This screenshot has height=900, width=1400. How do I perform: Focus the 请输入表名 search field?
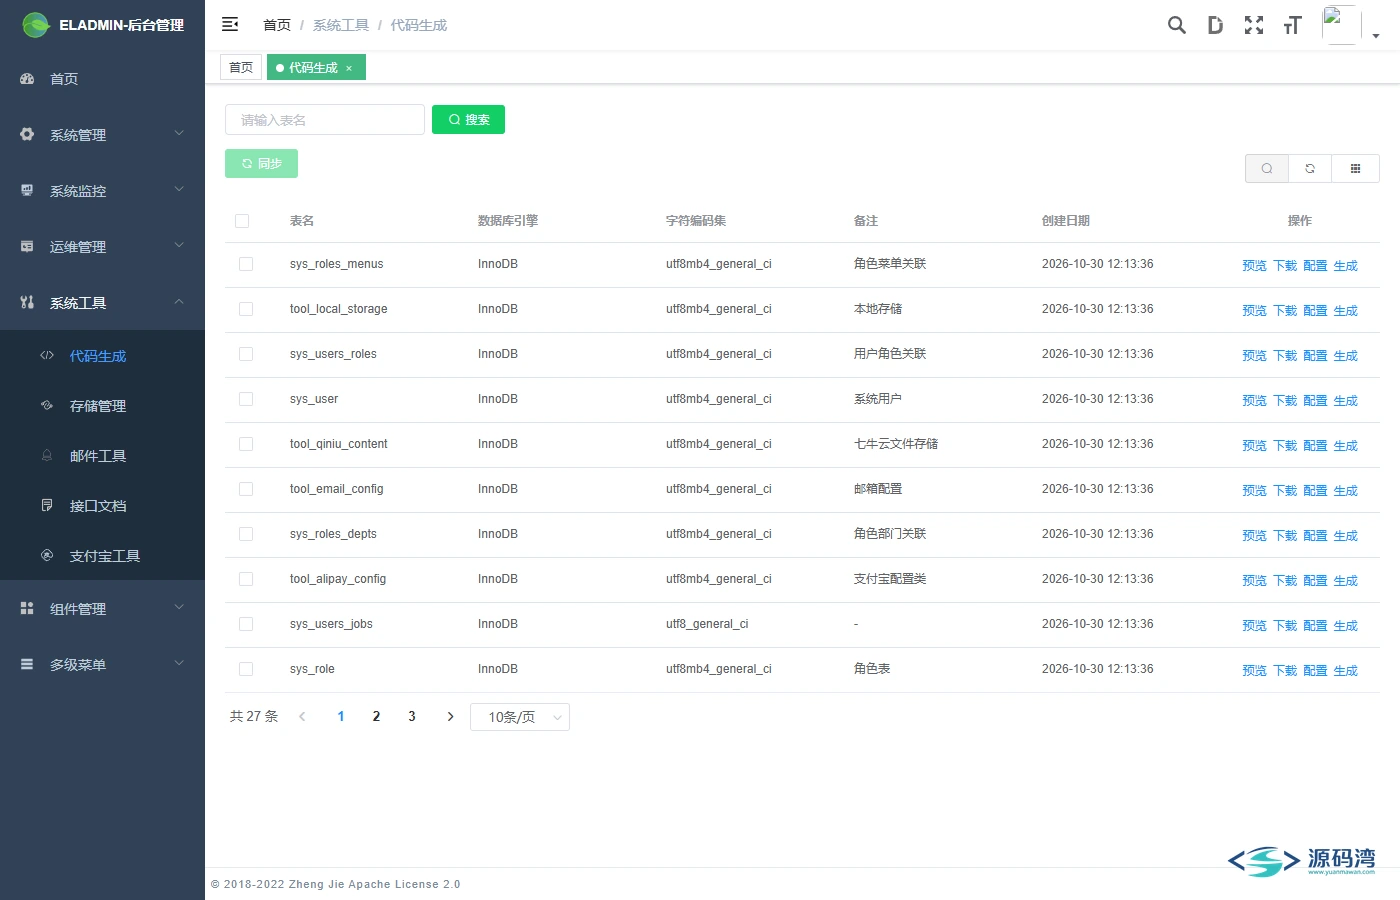point(325,120)
